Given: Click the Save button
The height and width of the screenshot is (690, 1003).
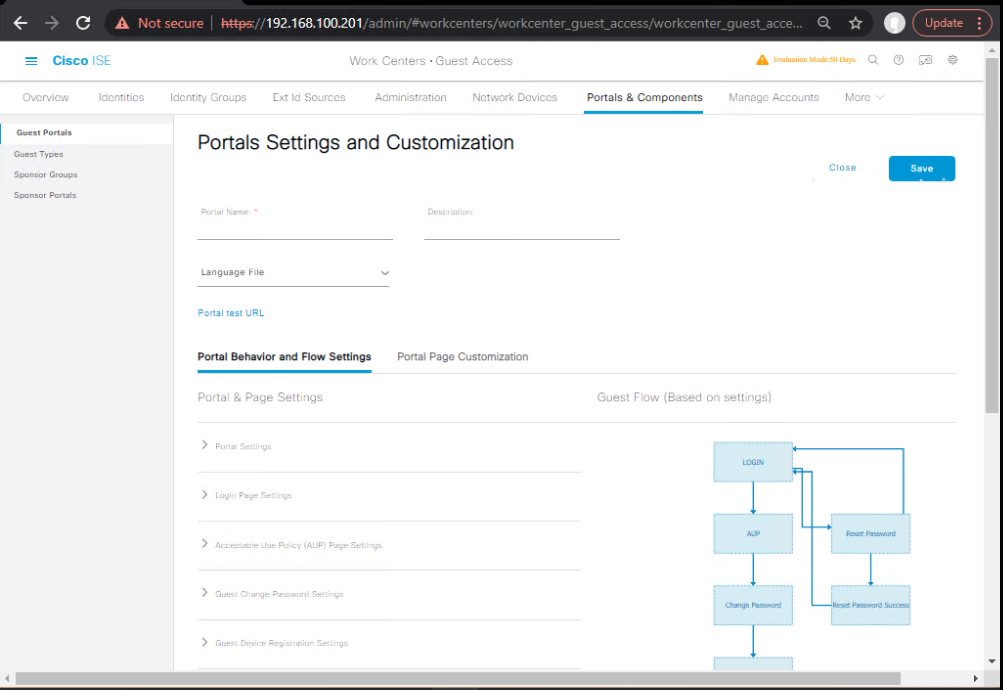Looking at the screenshot, I should coord(922,168).
